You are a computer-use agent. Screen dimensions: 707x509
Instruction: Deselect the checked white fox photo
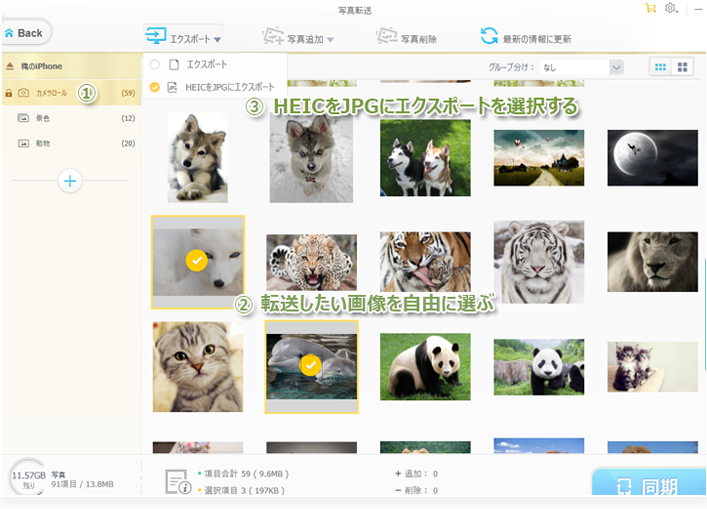pyautogui.click(x=197, y=261)
